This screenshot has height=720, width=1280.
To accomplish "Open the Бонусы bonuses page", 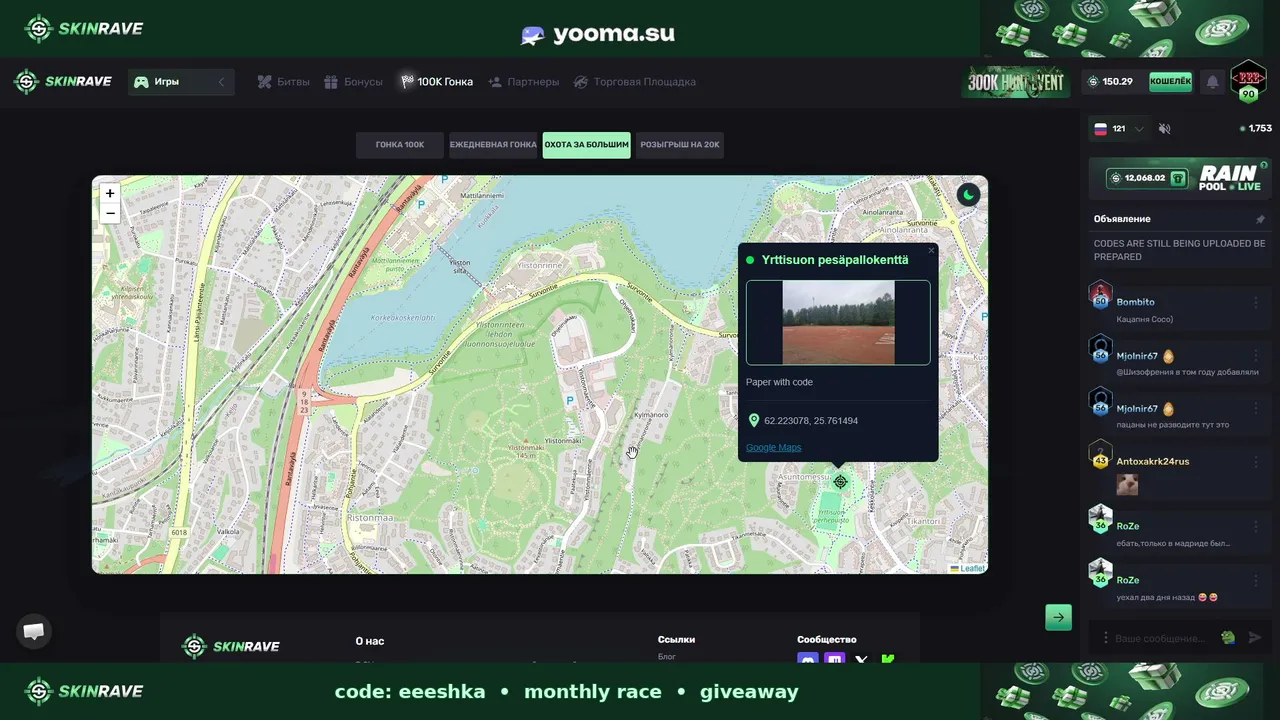I will (353, 82).
